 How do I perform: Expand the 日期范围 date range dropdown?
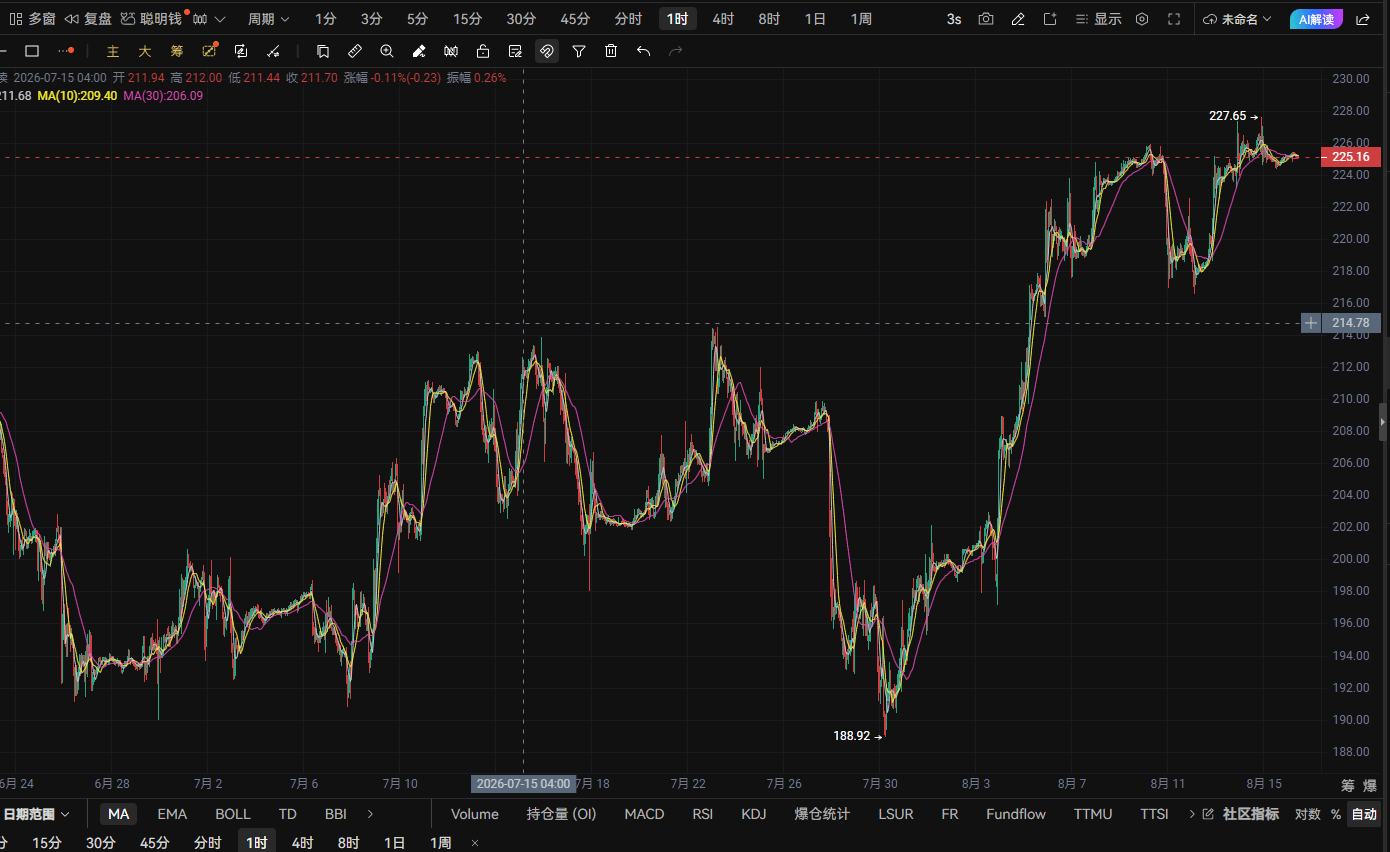[36, 814]
